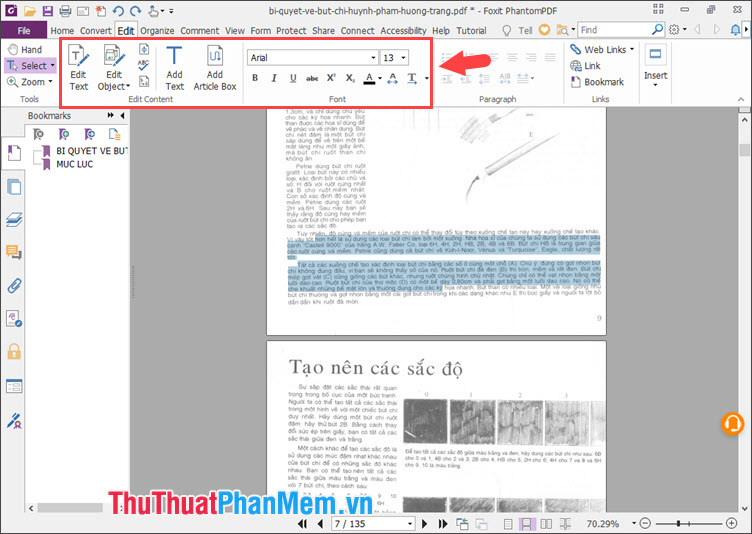Viewport: 752px width, 534px height.
Task: Click the zoom out minus button
Action: coord(646,523)
